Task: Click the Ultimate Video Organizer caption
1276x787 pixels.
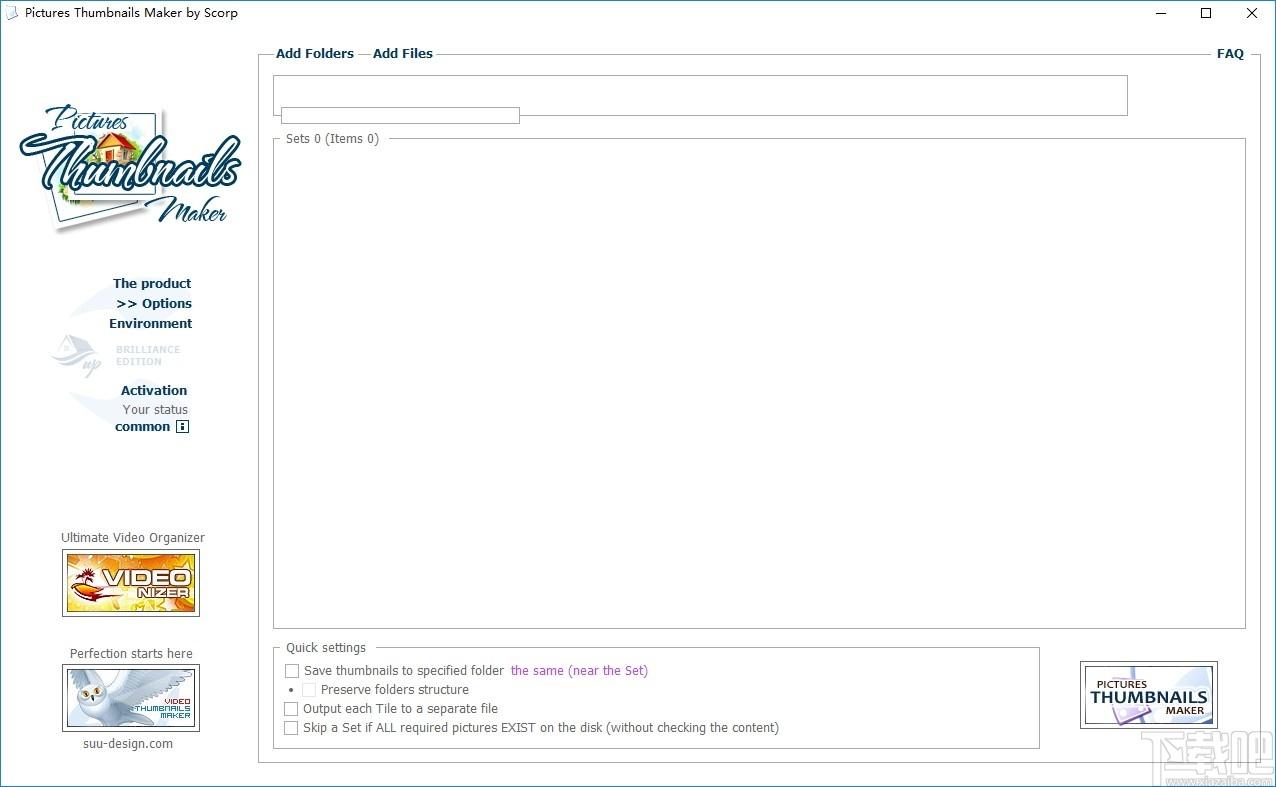Action: point(133,538)
